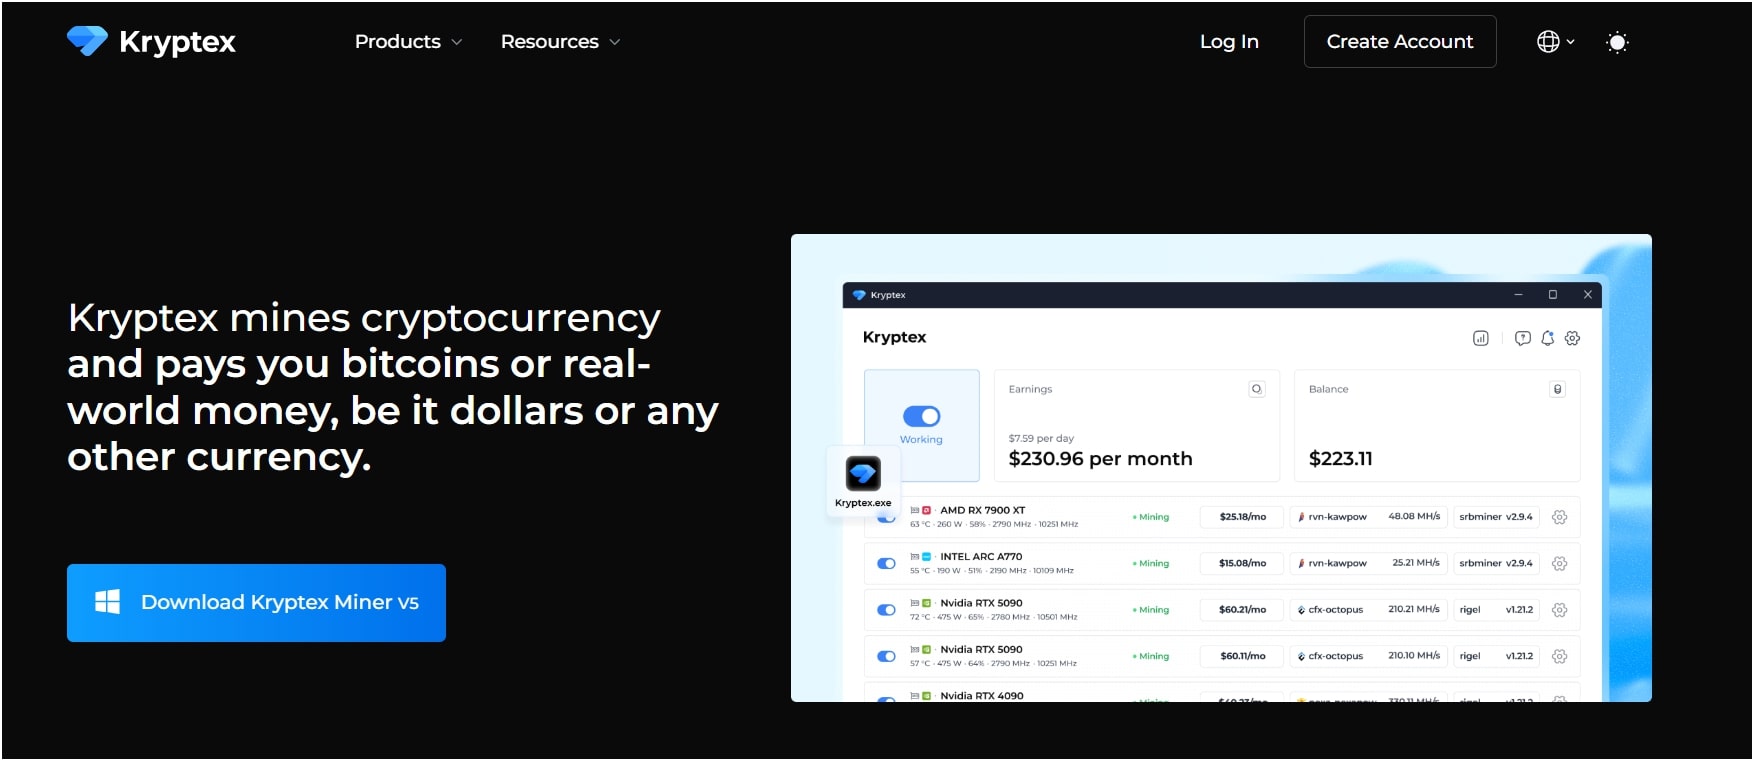Click the $15.08/mo earnings value
Image resolution: width=1754 pixels, height=761 pixels.
(1242, 563)
